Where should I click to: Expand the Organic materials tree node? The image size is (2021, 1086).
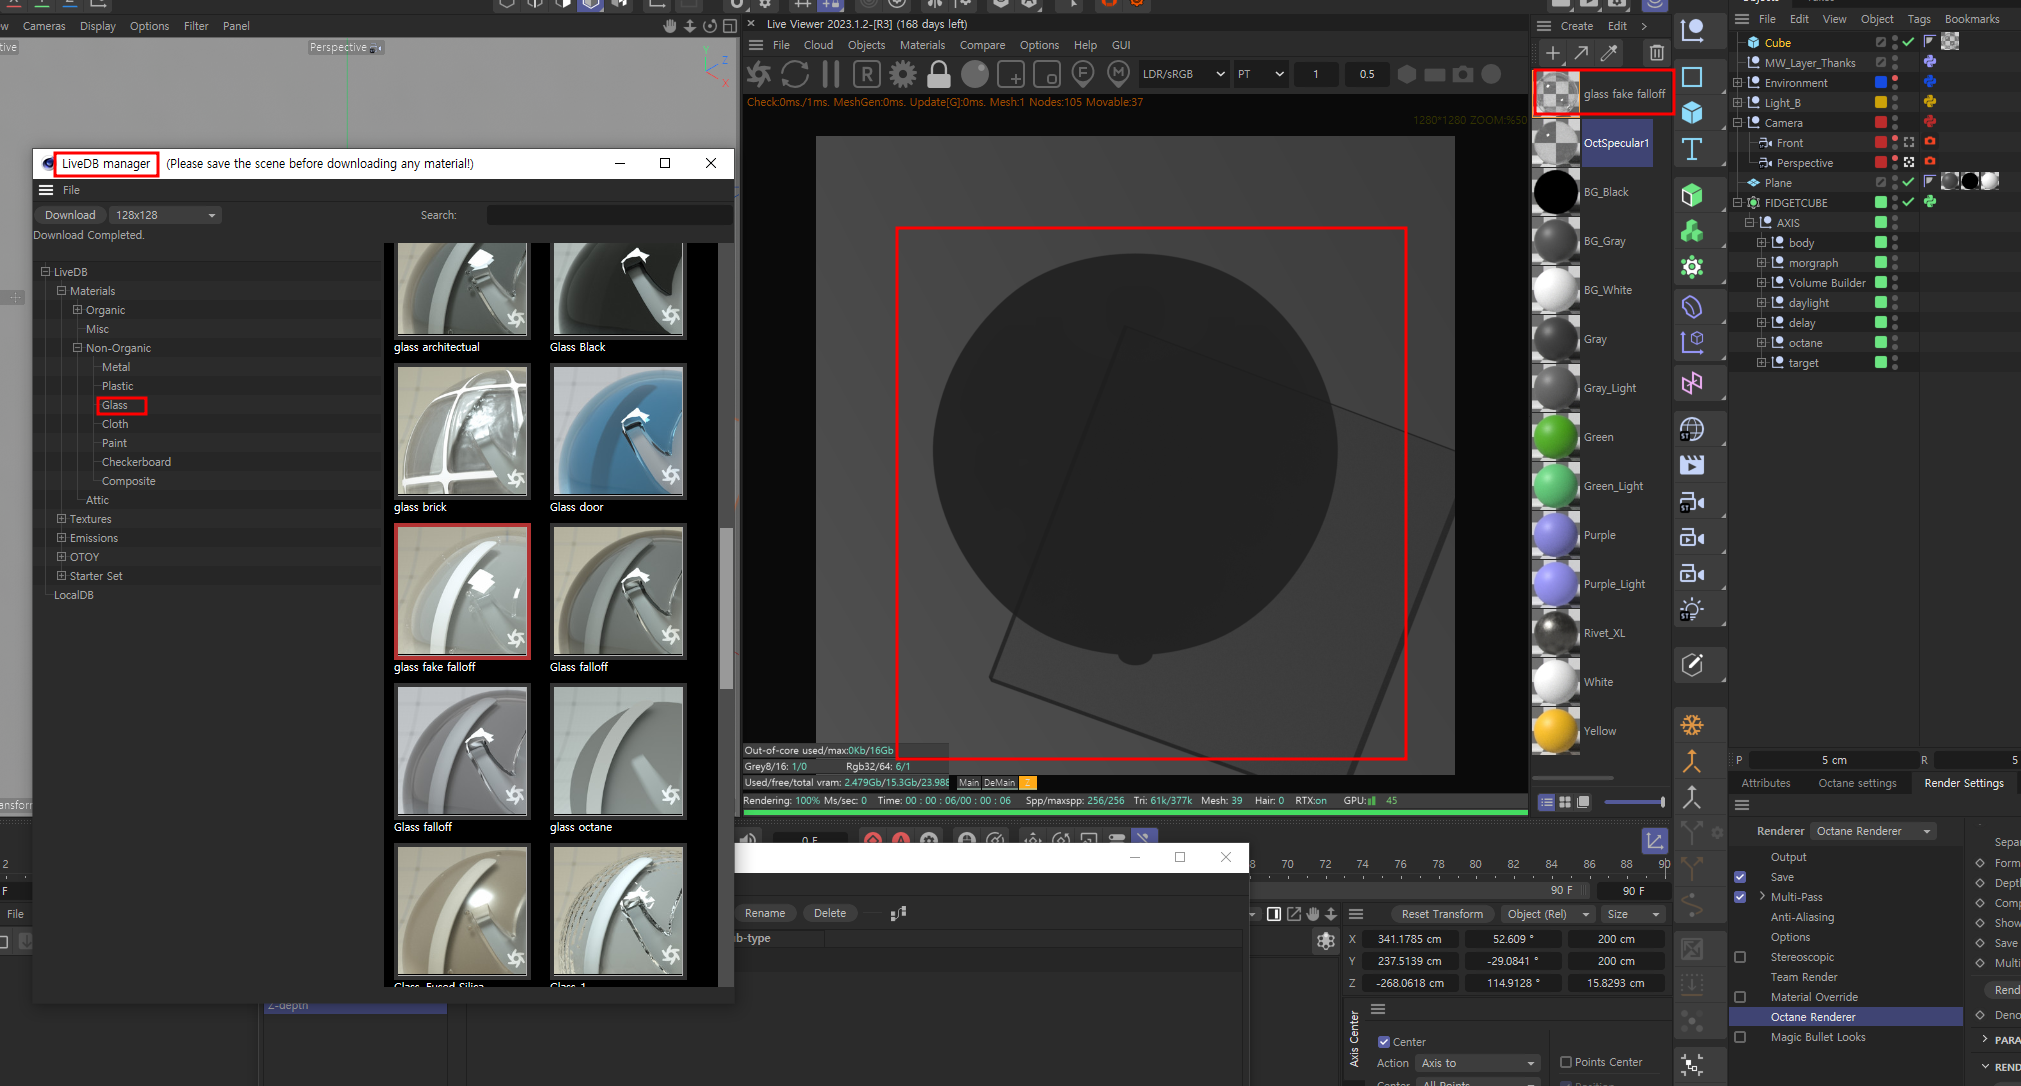pyautogui.click(x=77, y=310)
